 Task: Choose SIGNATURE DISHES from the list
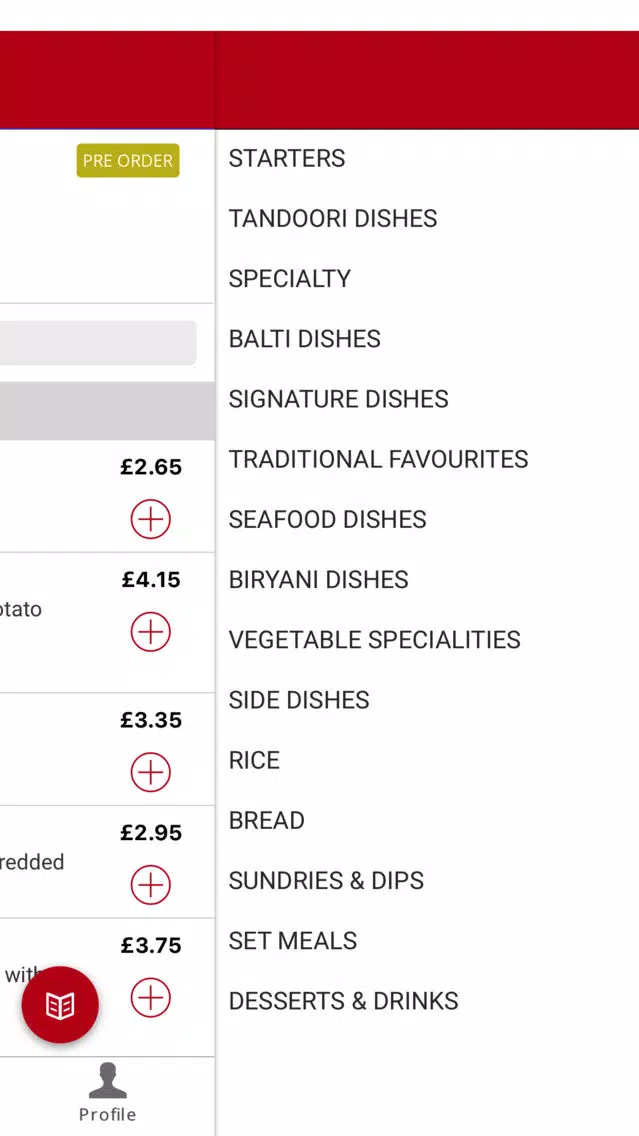point(339,399)
